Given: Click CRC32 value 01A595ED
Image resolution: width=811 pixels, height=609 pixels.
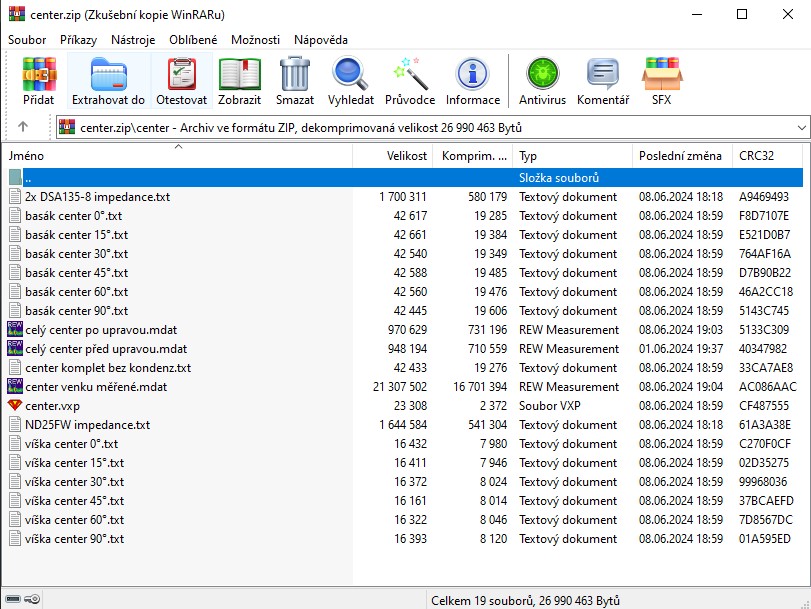Looking at the screenshot, I should pos(764,539).
